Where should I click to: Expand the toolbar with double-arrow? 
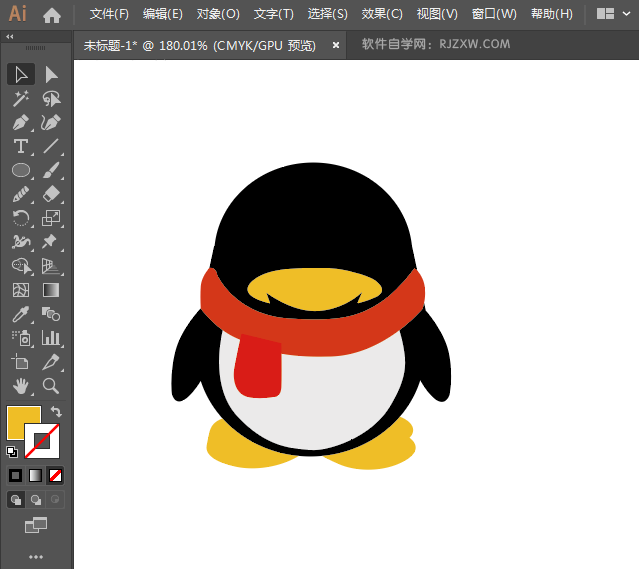10,37
